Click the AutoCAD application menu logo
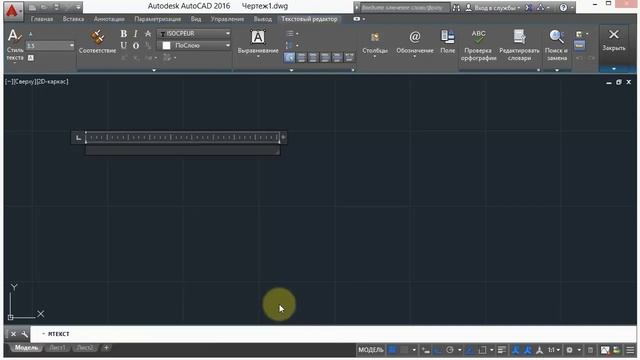Screen dimensions: 640x360 12,11
